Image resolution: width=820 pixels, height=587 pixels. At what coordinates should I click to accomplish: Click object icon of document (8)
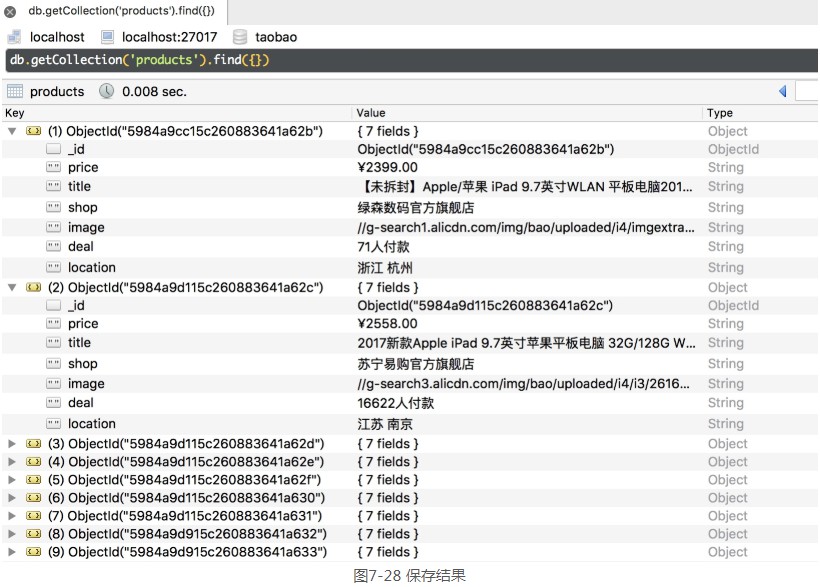[x=33, y=534]
